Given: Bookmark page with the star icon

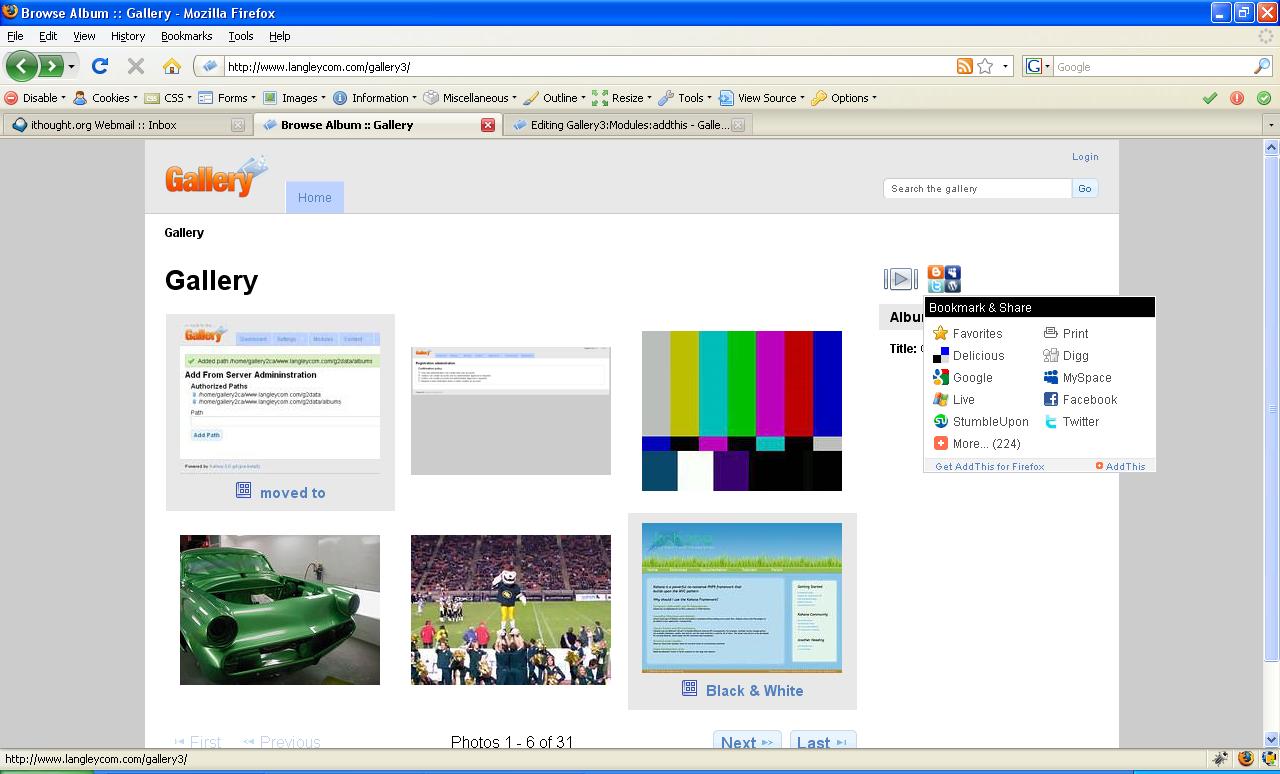Looking at the screenshot, I should [x=985, y=66].
